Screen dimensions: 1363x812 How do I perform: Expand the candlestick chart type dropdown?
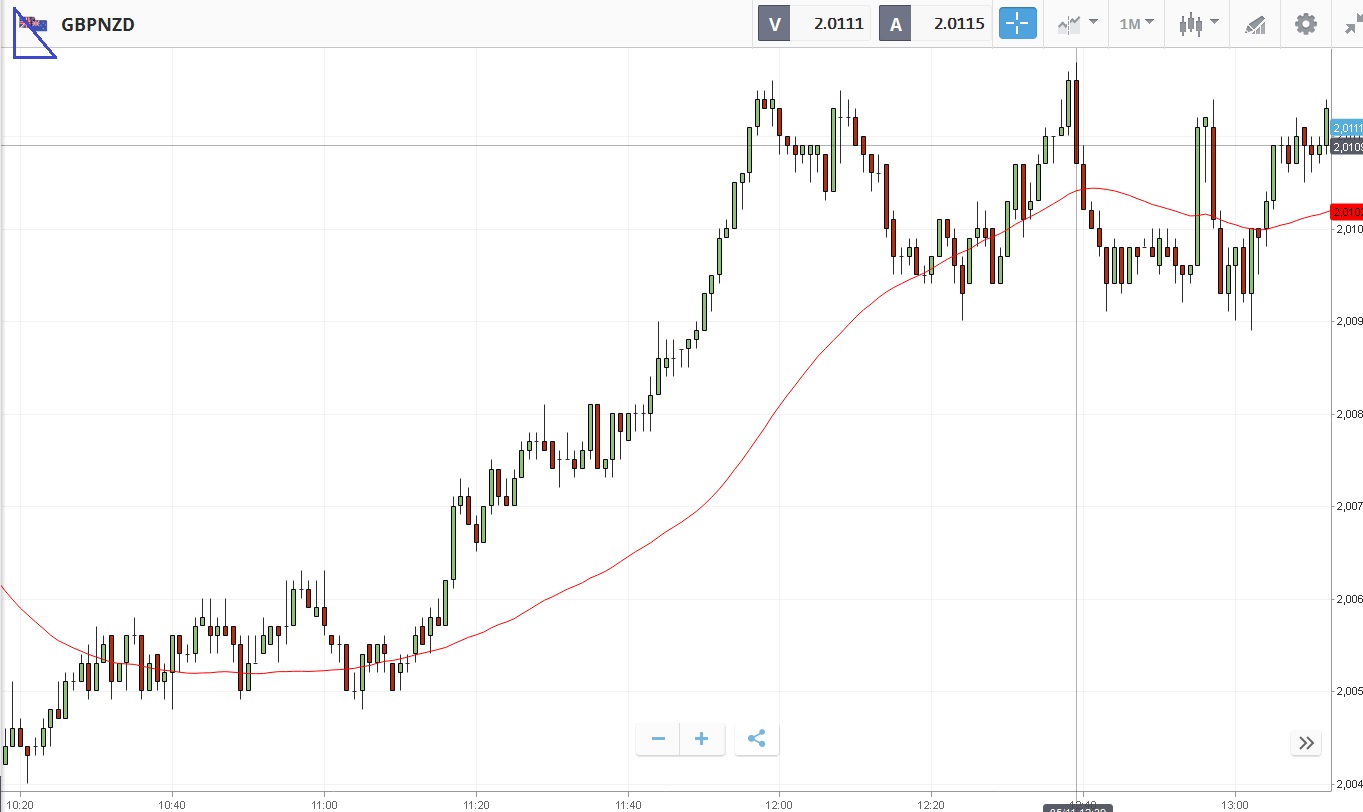pos(1198,24)
